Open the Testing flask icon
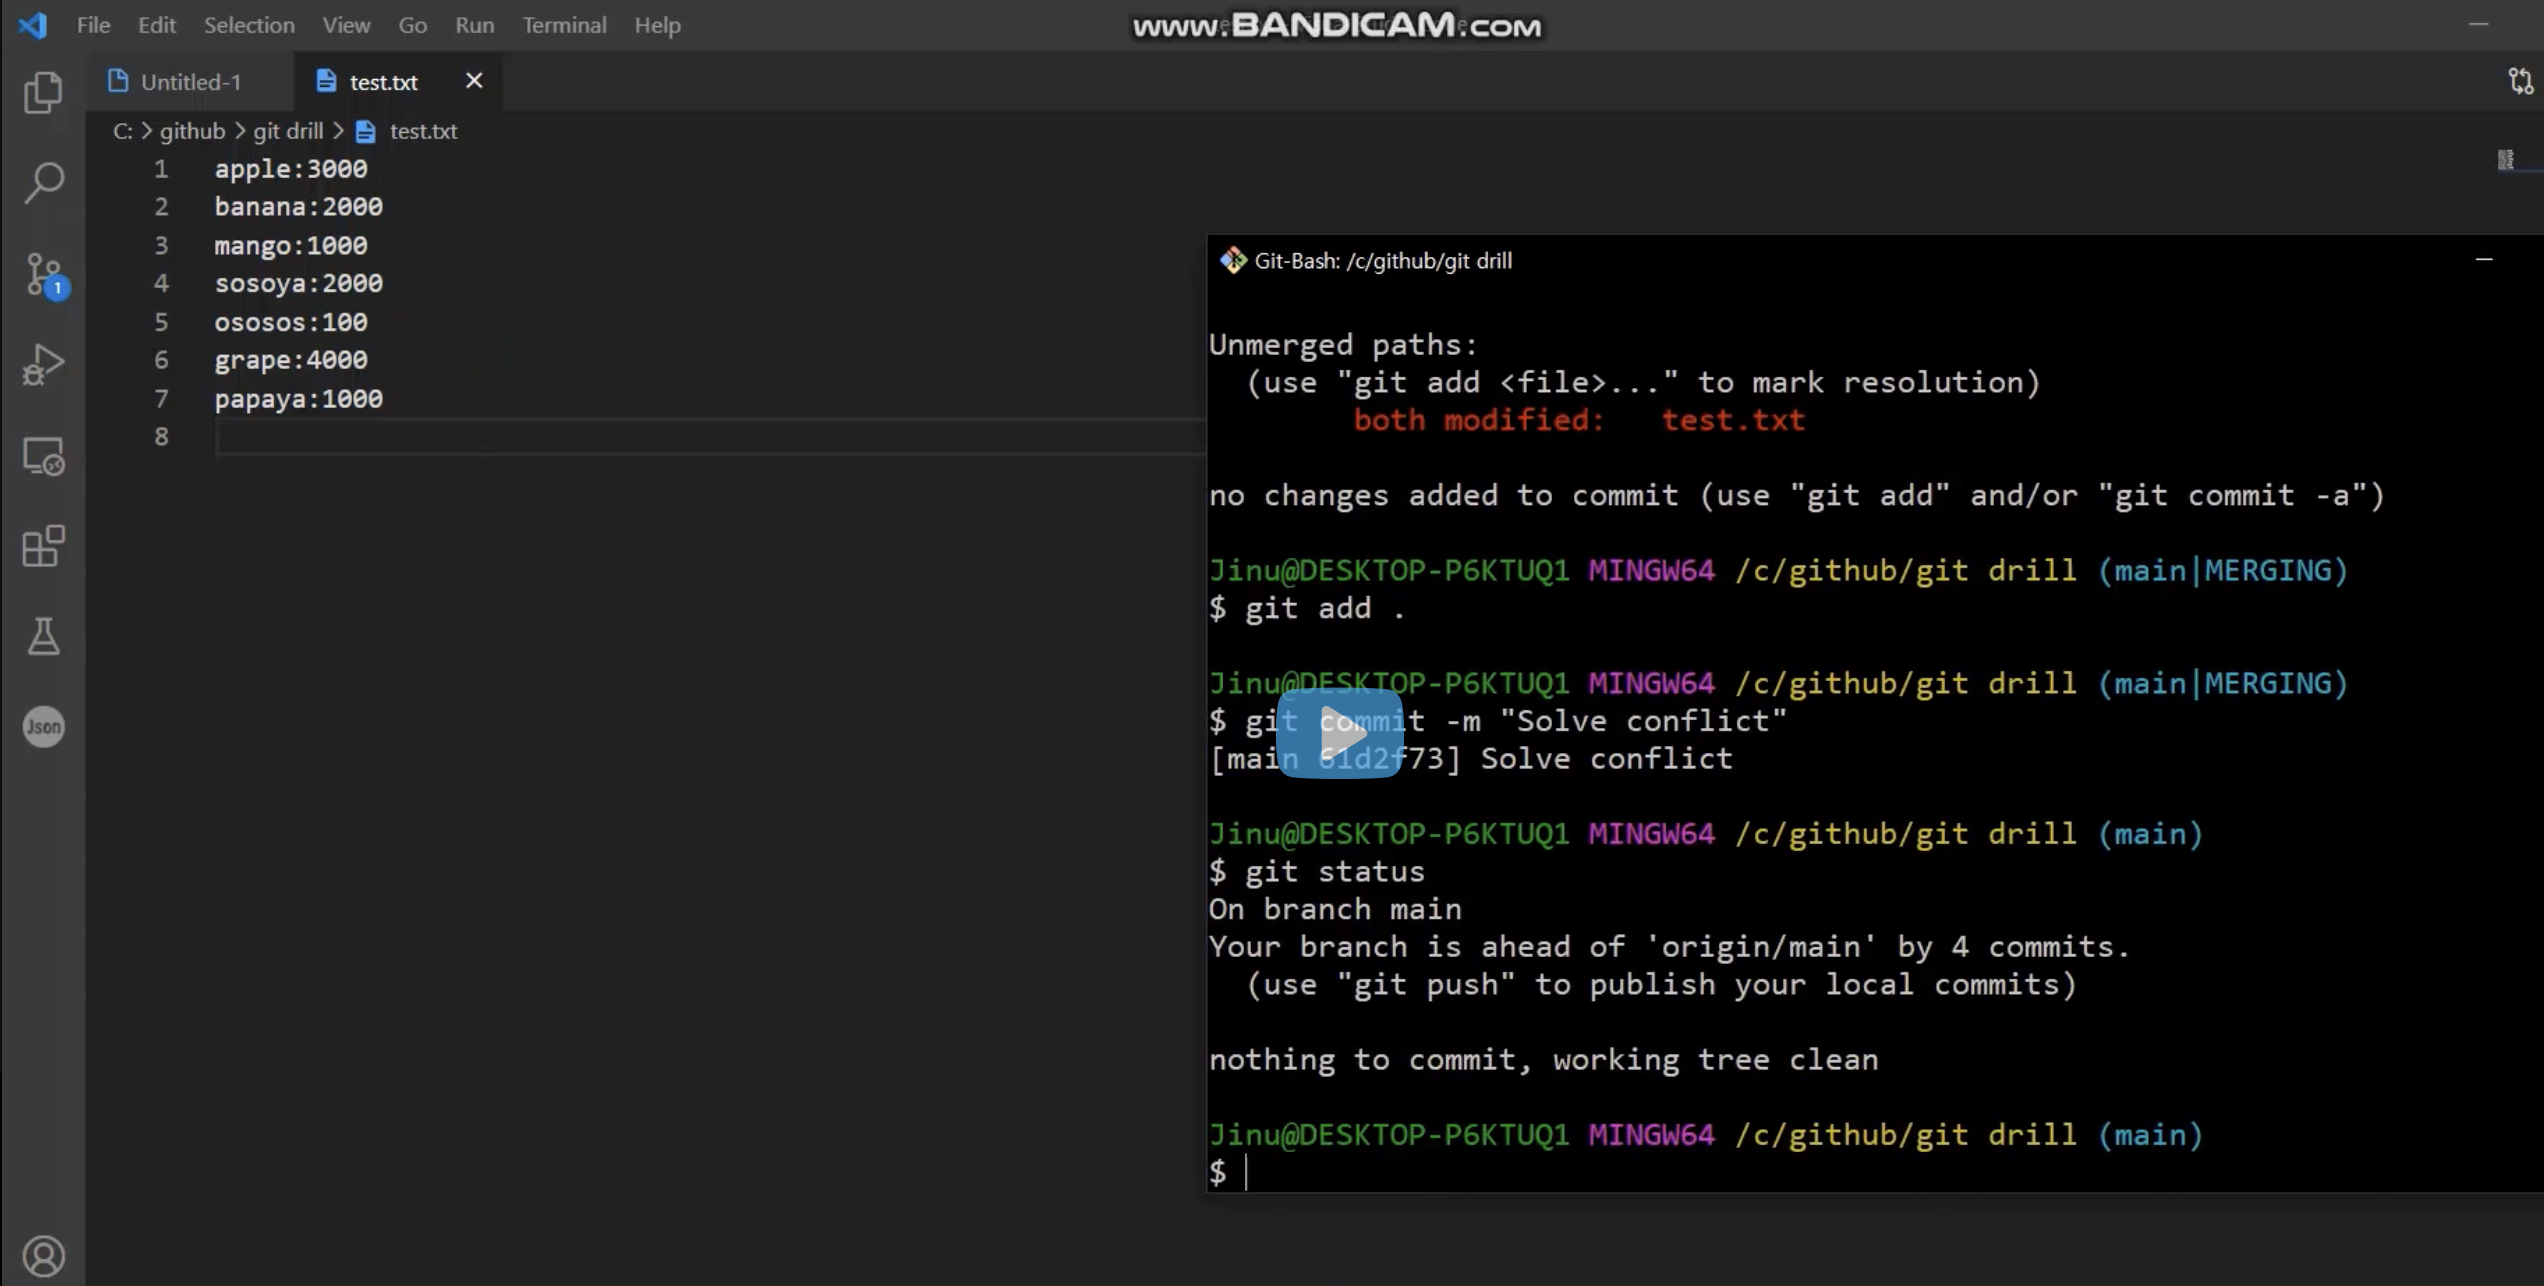Viewport: 2544px width, 1286px height. click(x=43, y=636)
